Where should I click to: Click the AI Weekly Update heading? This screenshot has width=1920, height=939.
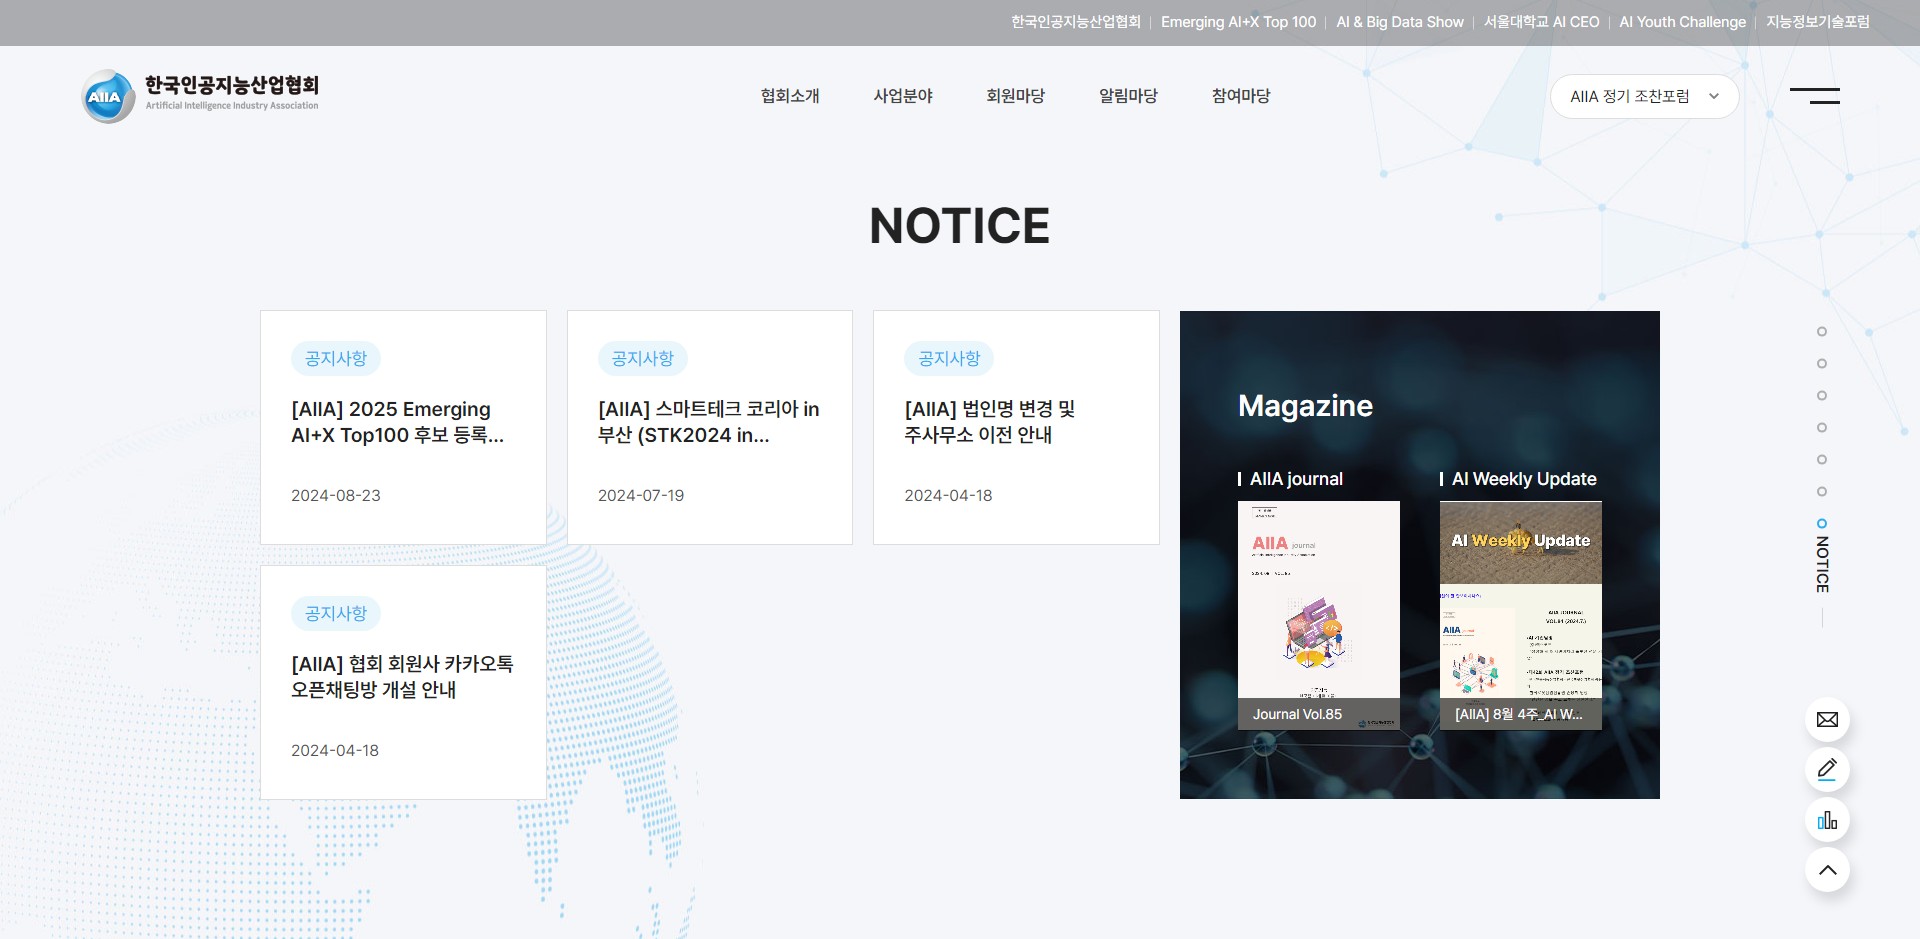(1524, 479)
